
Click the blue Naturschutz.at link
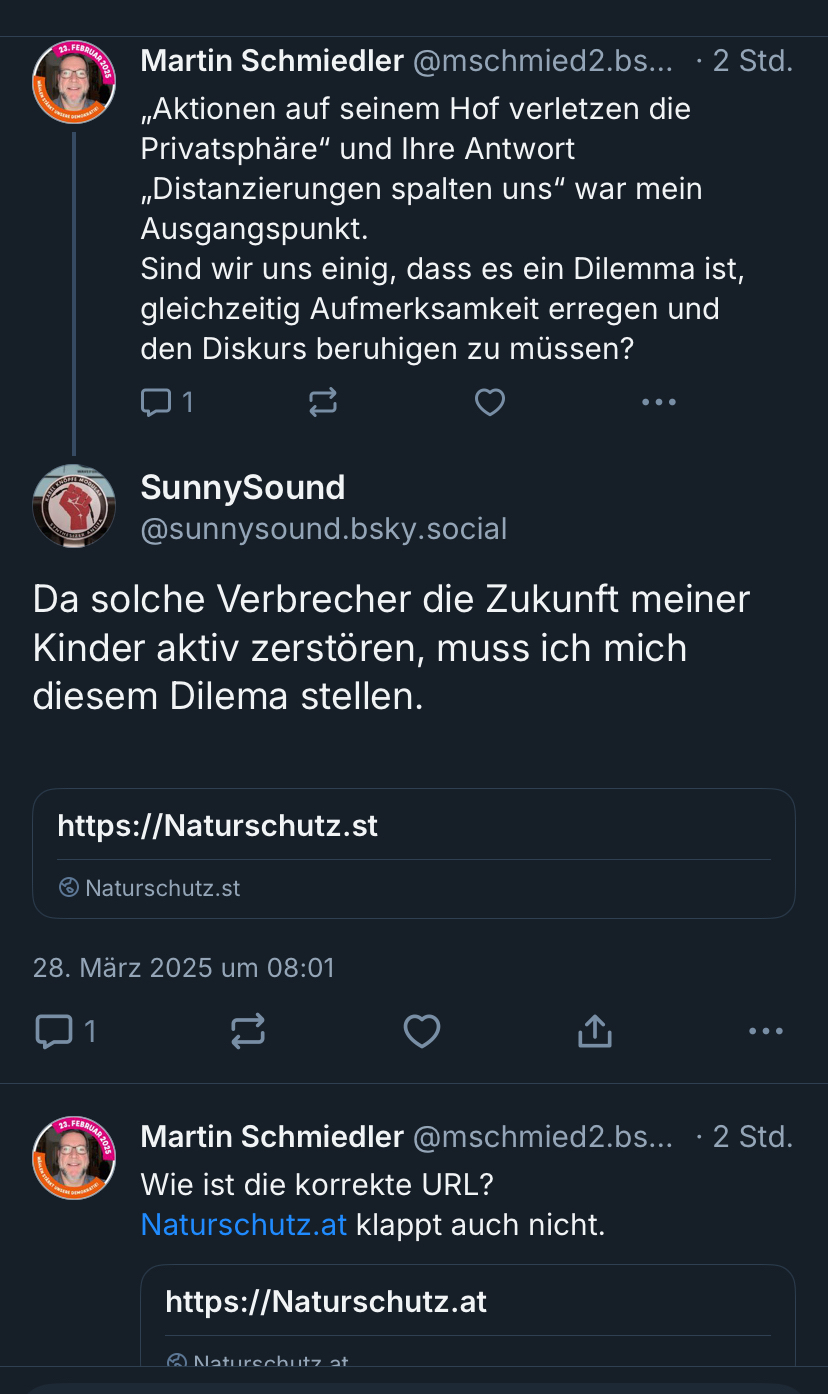(244, 1224)
